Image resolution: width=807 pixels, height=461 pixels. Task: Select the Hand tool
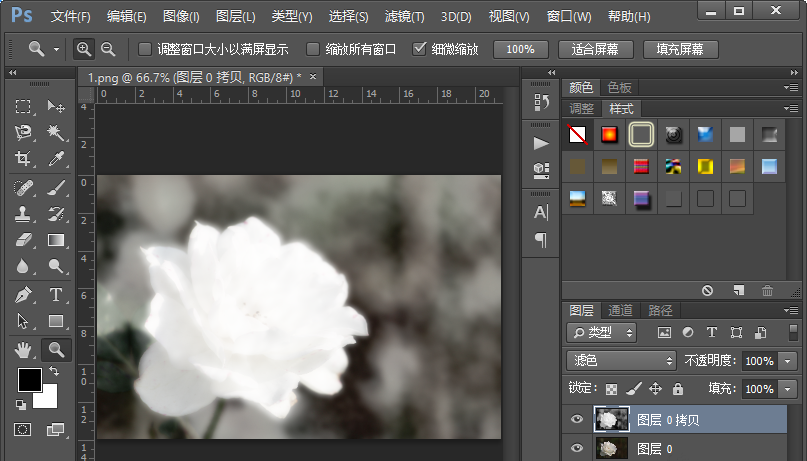23,349
